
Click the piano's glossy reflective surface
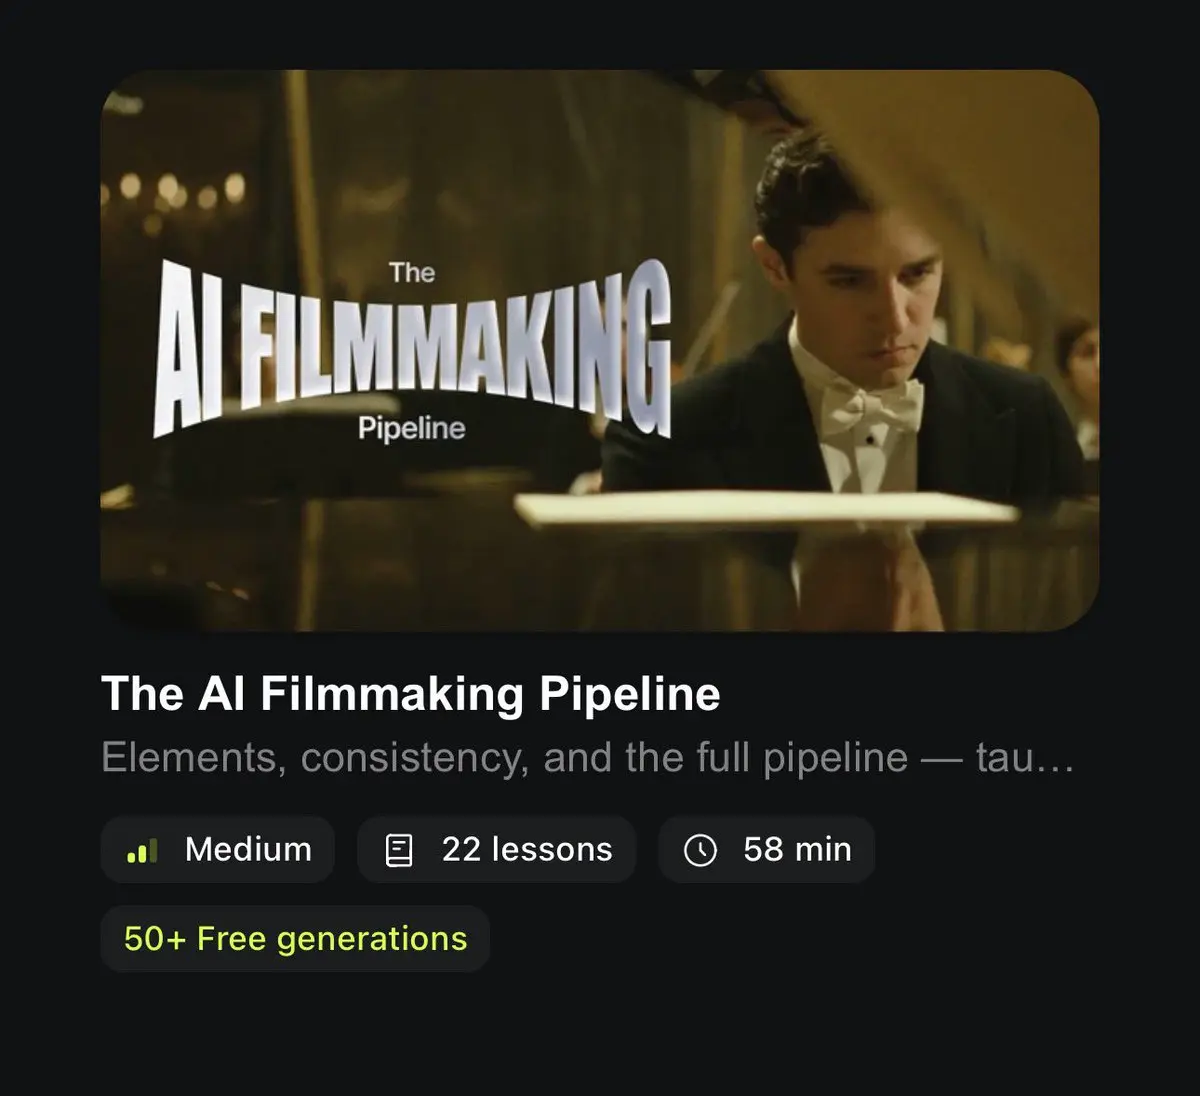600,575
